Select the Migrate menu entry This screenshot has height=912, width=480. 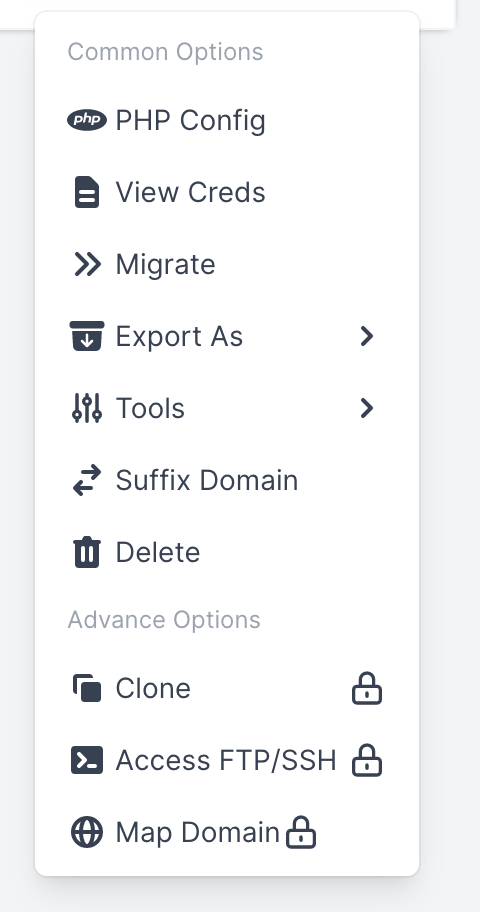pos(226,264)
